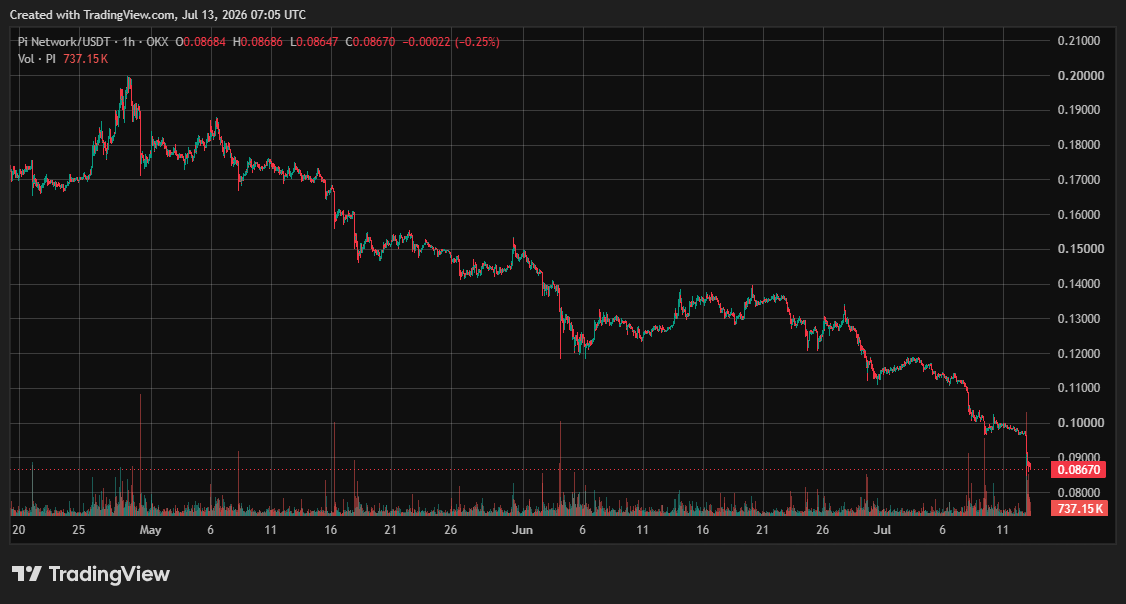Screen dimensions: 1126x604
Task: Click the 0.13000 price axis label
Action: [1079, 319]
